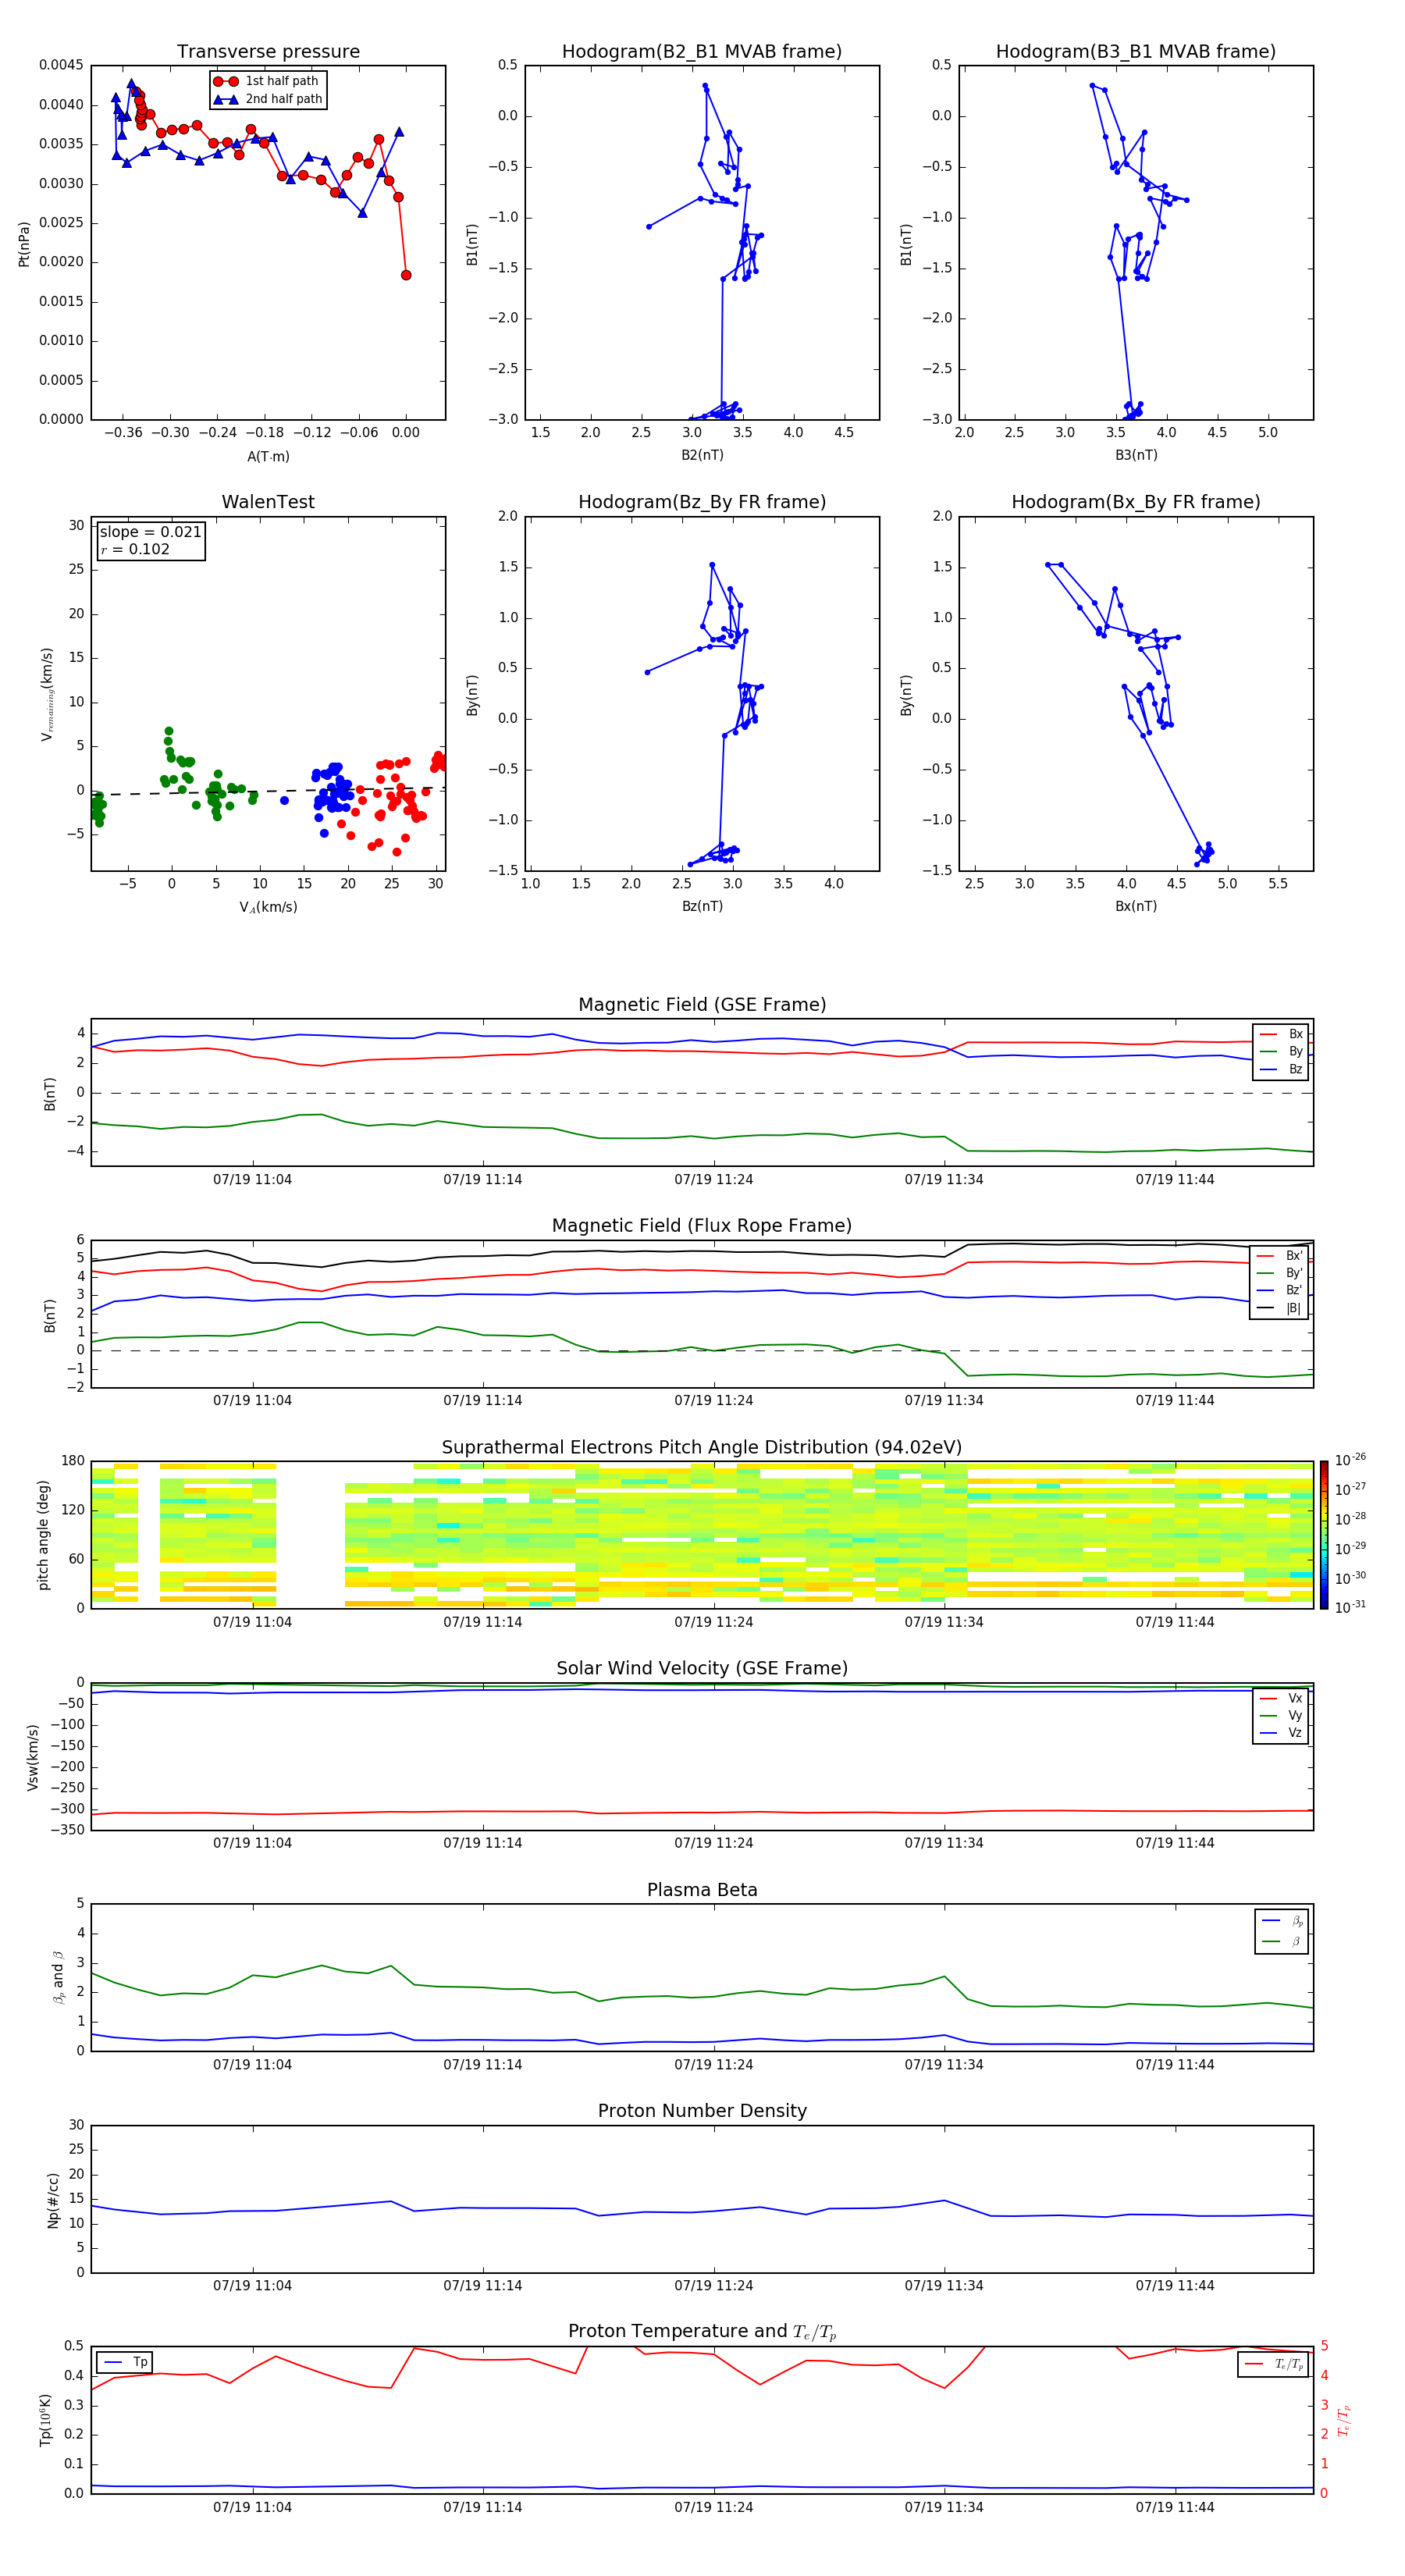Click the '07/19 11:34' tick under plasma beta
Screen dimensions: 1405x2576
tap(944, 2065)
